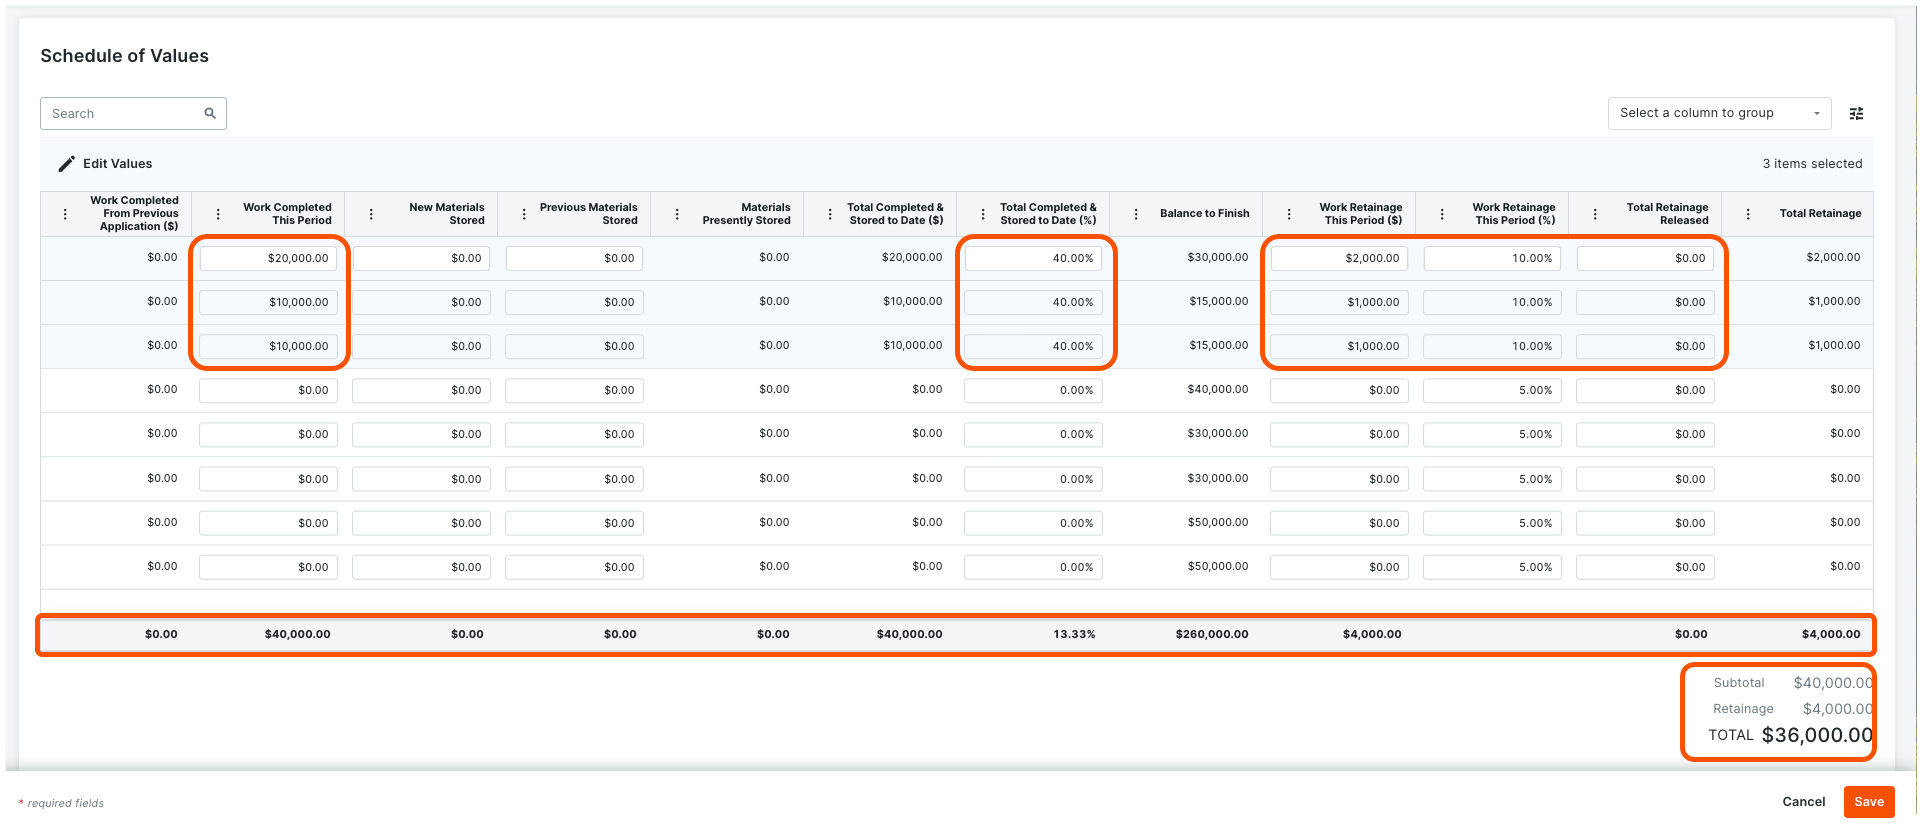This screenshot has width=1922, height=834.
Task: Click the $20,000.00 Total Completed & Stored cell
Action: (x=911, y=258)
